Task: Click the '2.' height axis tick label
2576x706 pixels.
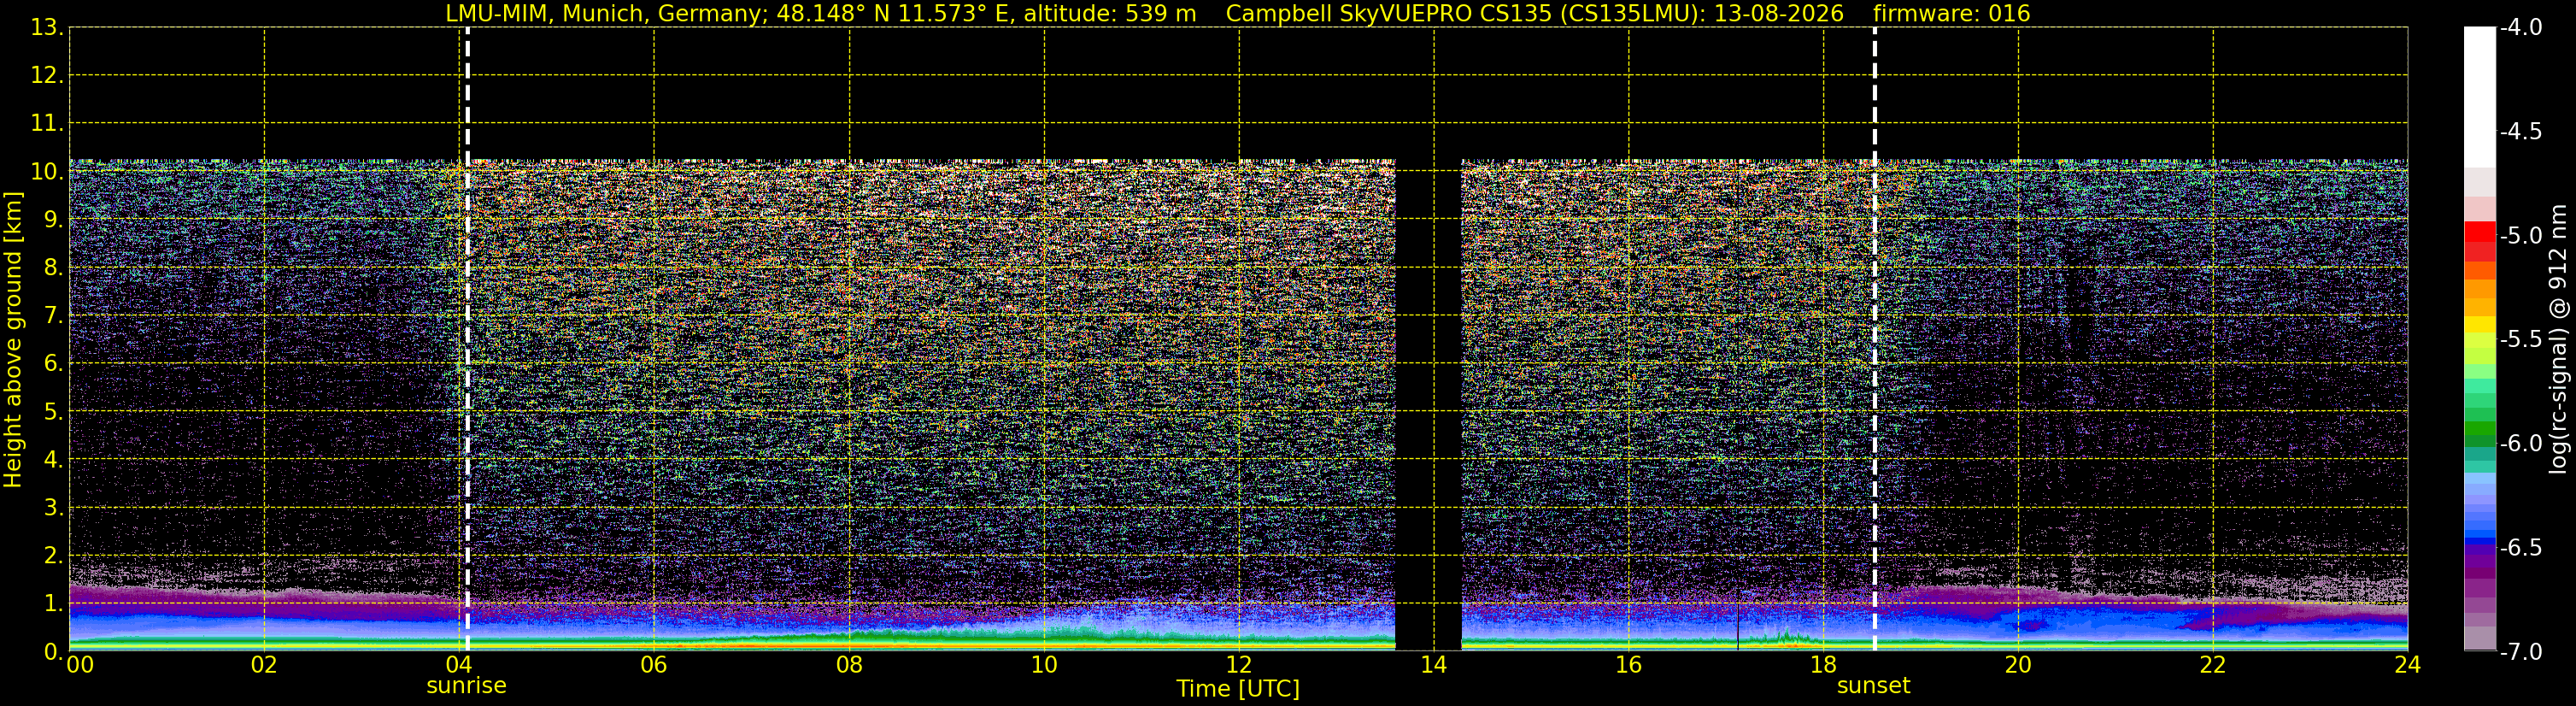Action: (x=54, y=556)
